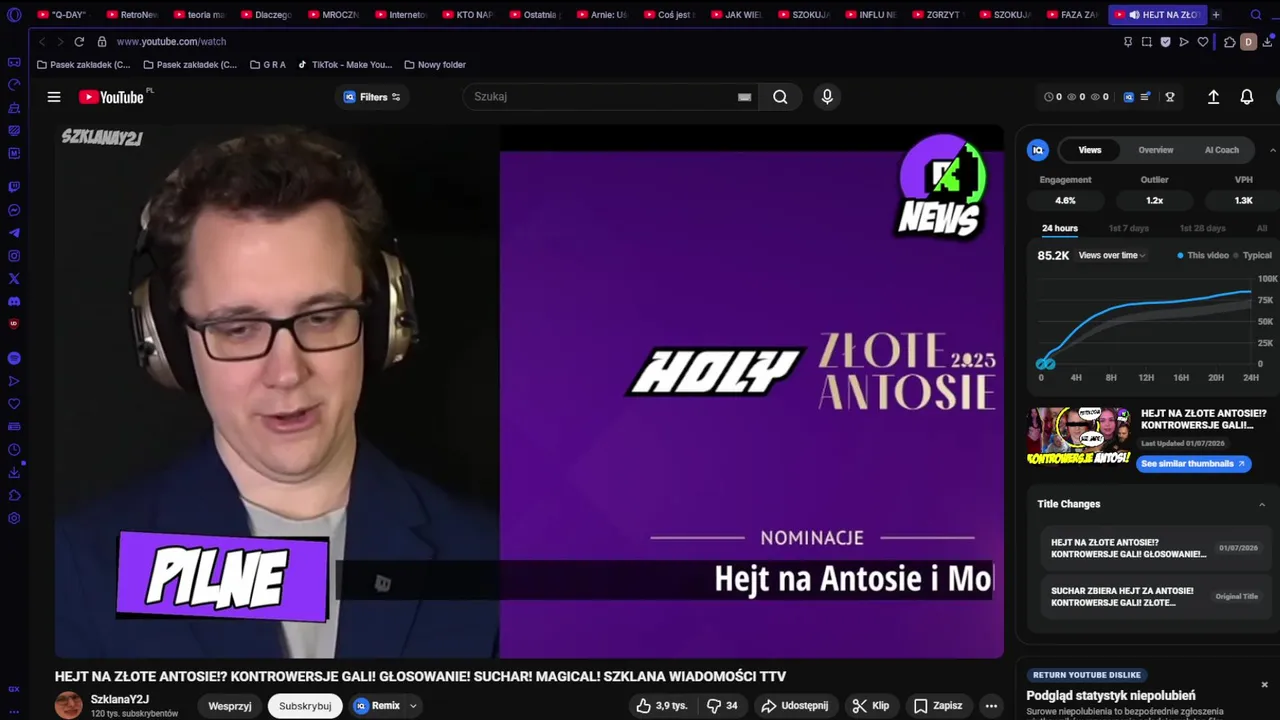Open the SzklanaY2J channel avatar
This screenshot has height=720, width=1280.
pos(69,705)
